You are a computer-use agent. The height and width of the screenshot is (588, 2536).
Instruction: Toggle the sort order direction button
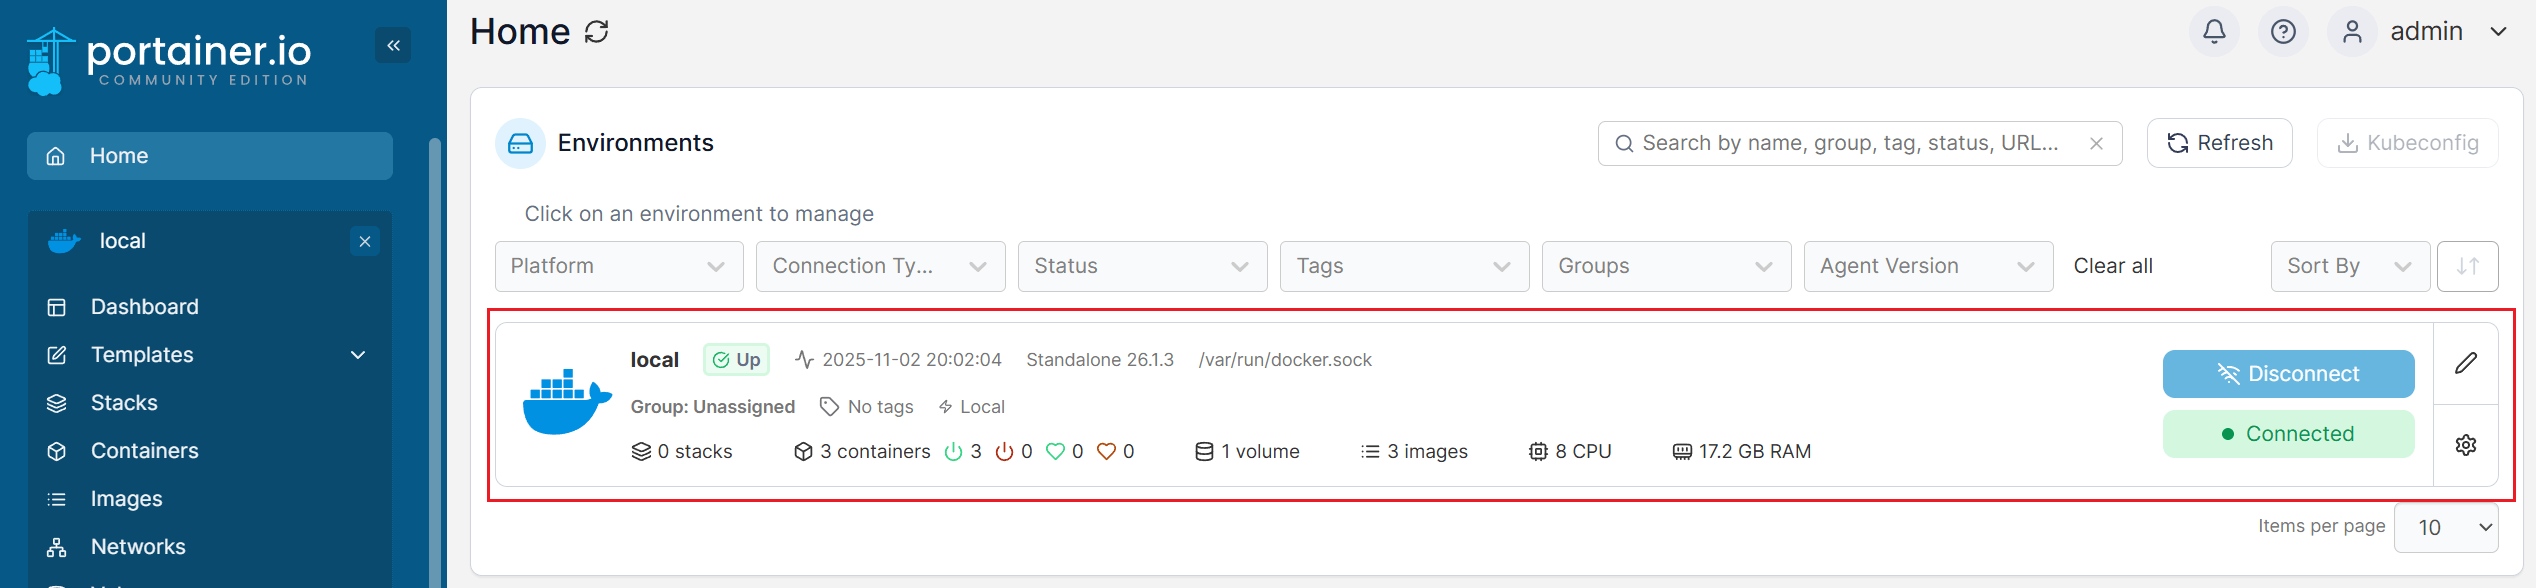click(x=2467, y=266)
